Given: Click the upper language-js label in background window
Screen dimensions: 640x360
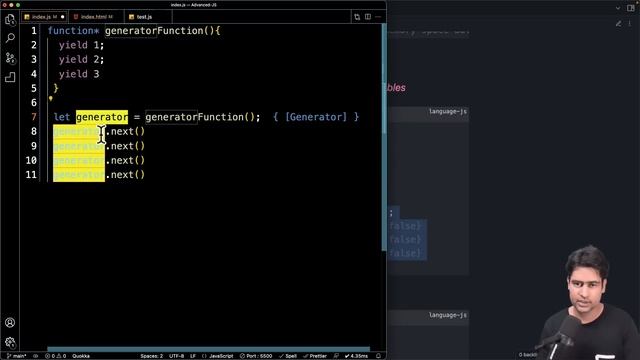Looking at the screenshot, I should pyautogui.click(x=448, y=111).
